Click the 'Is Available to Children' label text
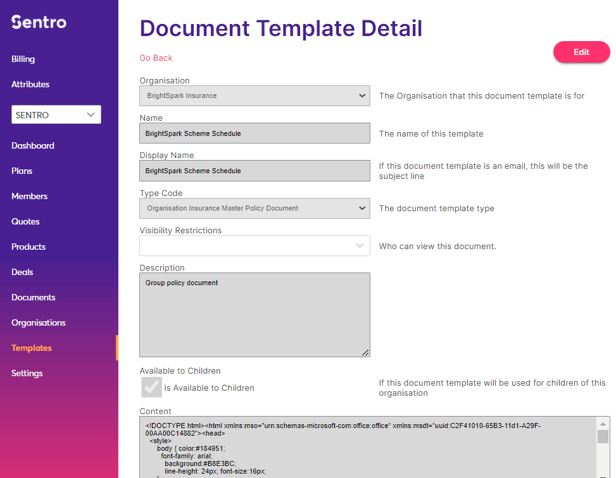The width and height of the screenshot is (616, 478). click(209, 388)
